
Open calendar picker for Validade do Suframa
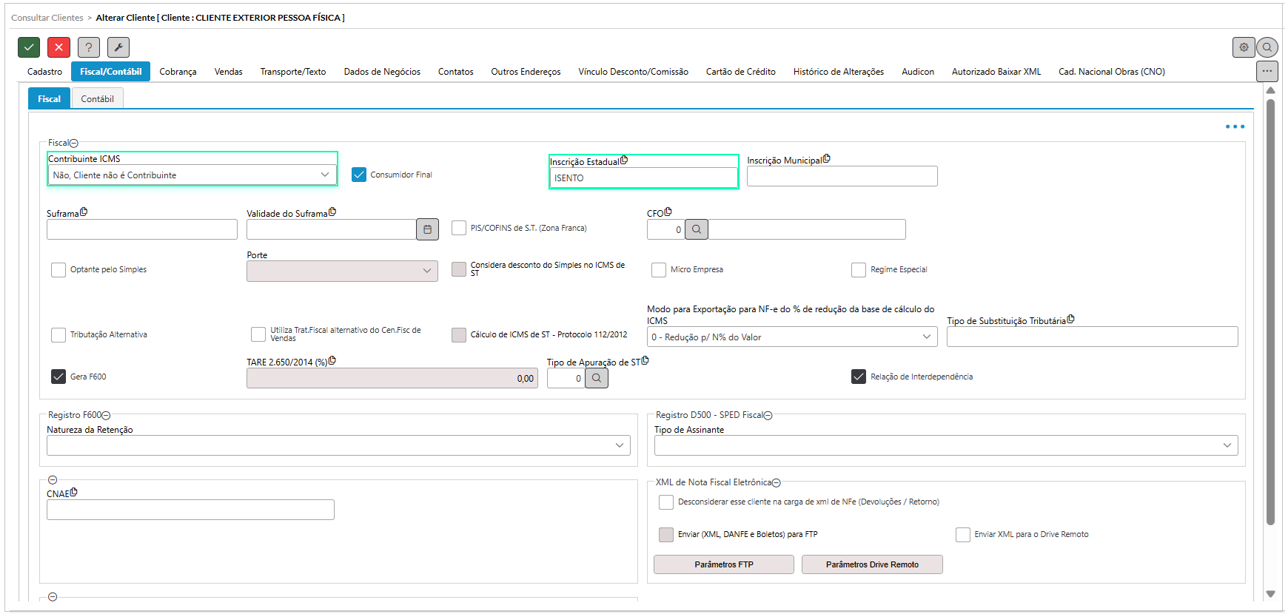pos(427,229)
